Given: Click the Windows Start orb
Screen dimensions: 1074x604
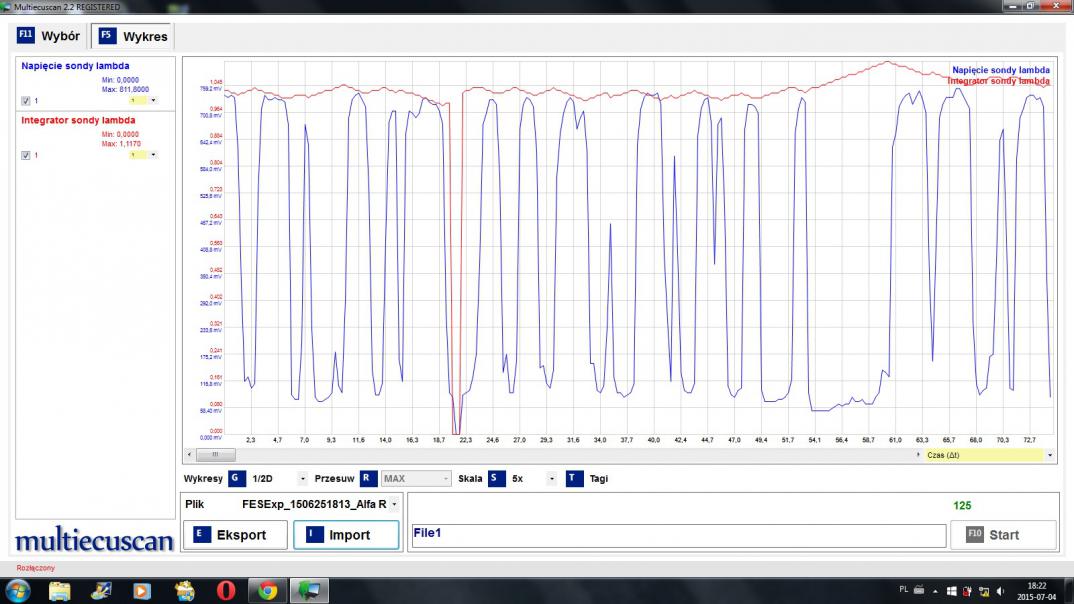Looking at the screenshot, I should tap(18, 591).
